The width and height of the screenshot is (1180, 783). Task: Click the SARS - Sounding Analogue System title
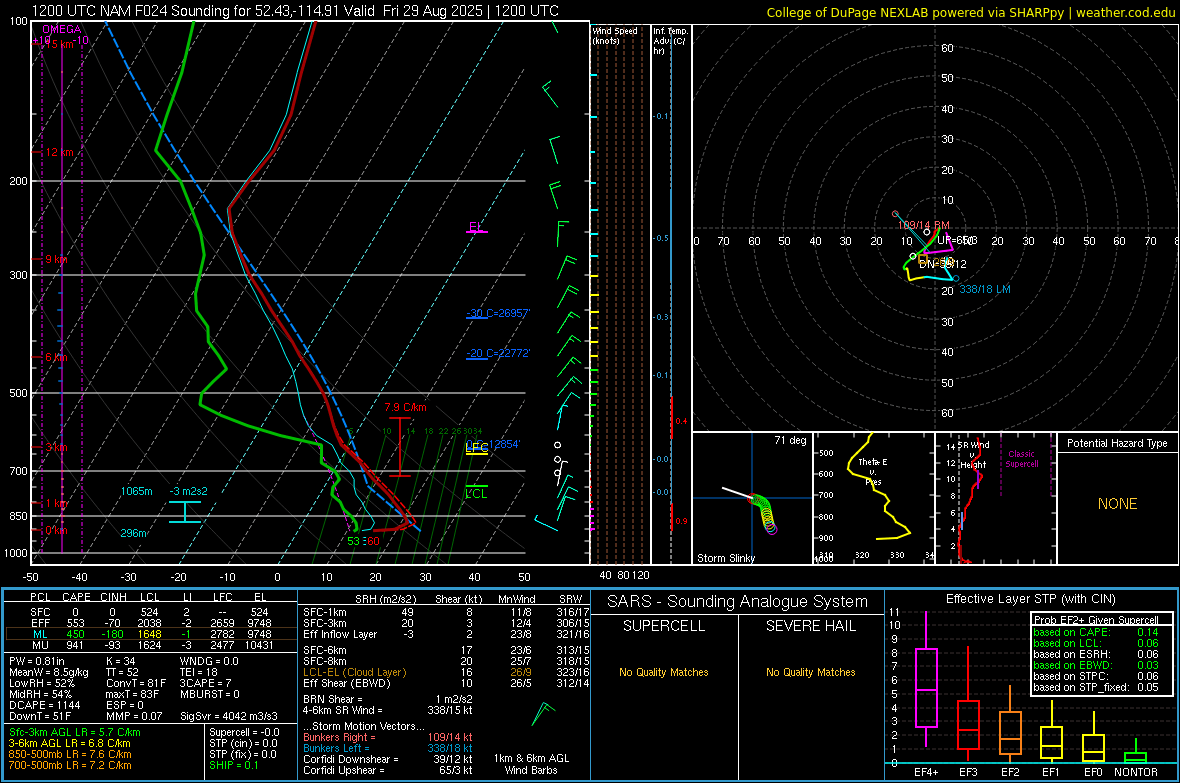click(x=738, y=602)
